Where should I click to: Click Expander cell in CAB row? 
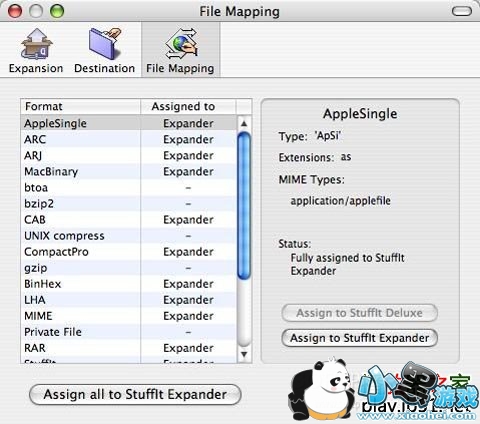[188, 220]
